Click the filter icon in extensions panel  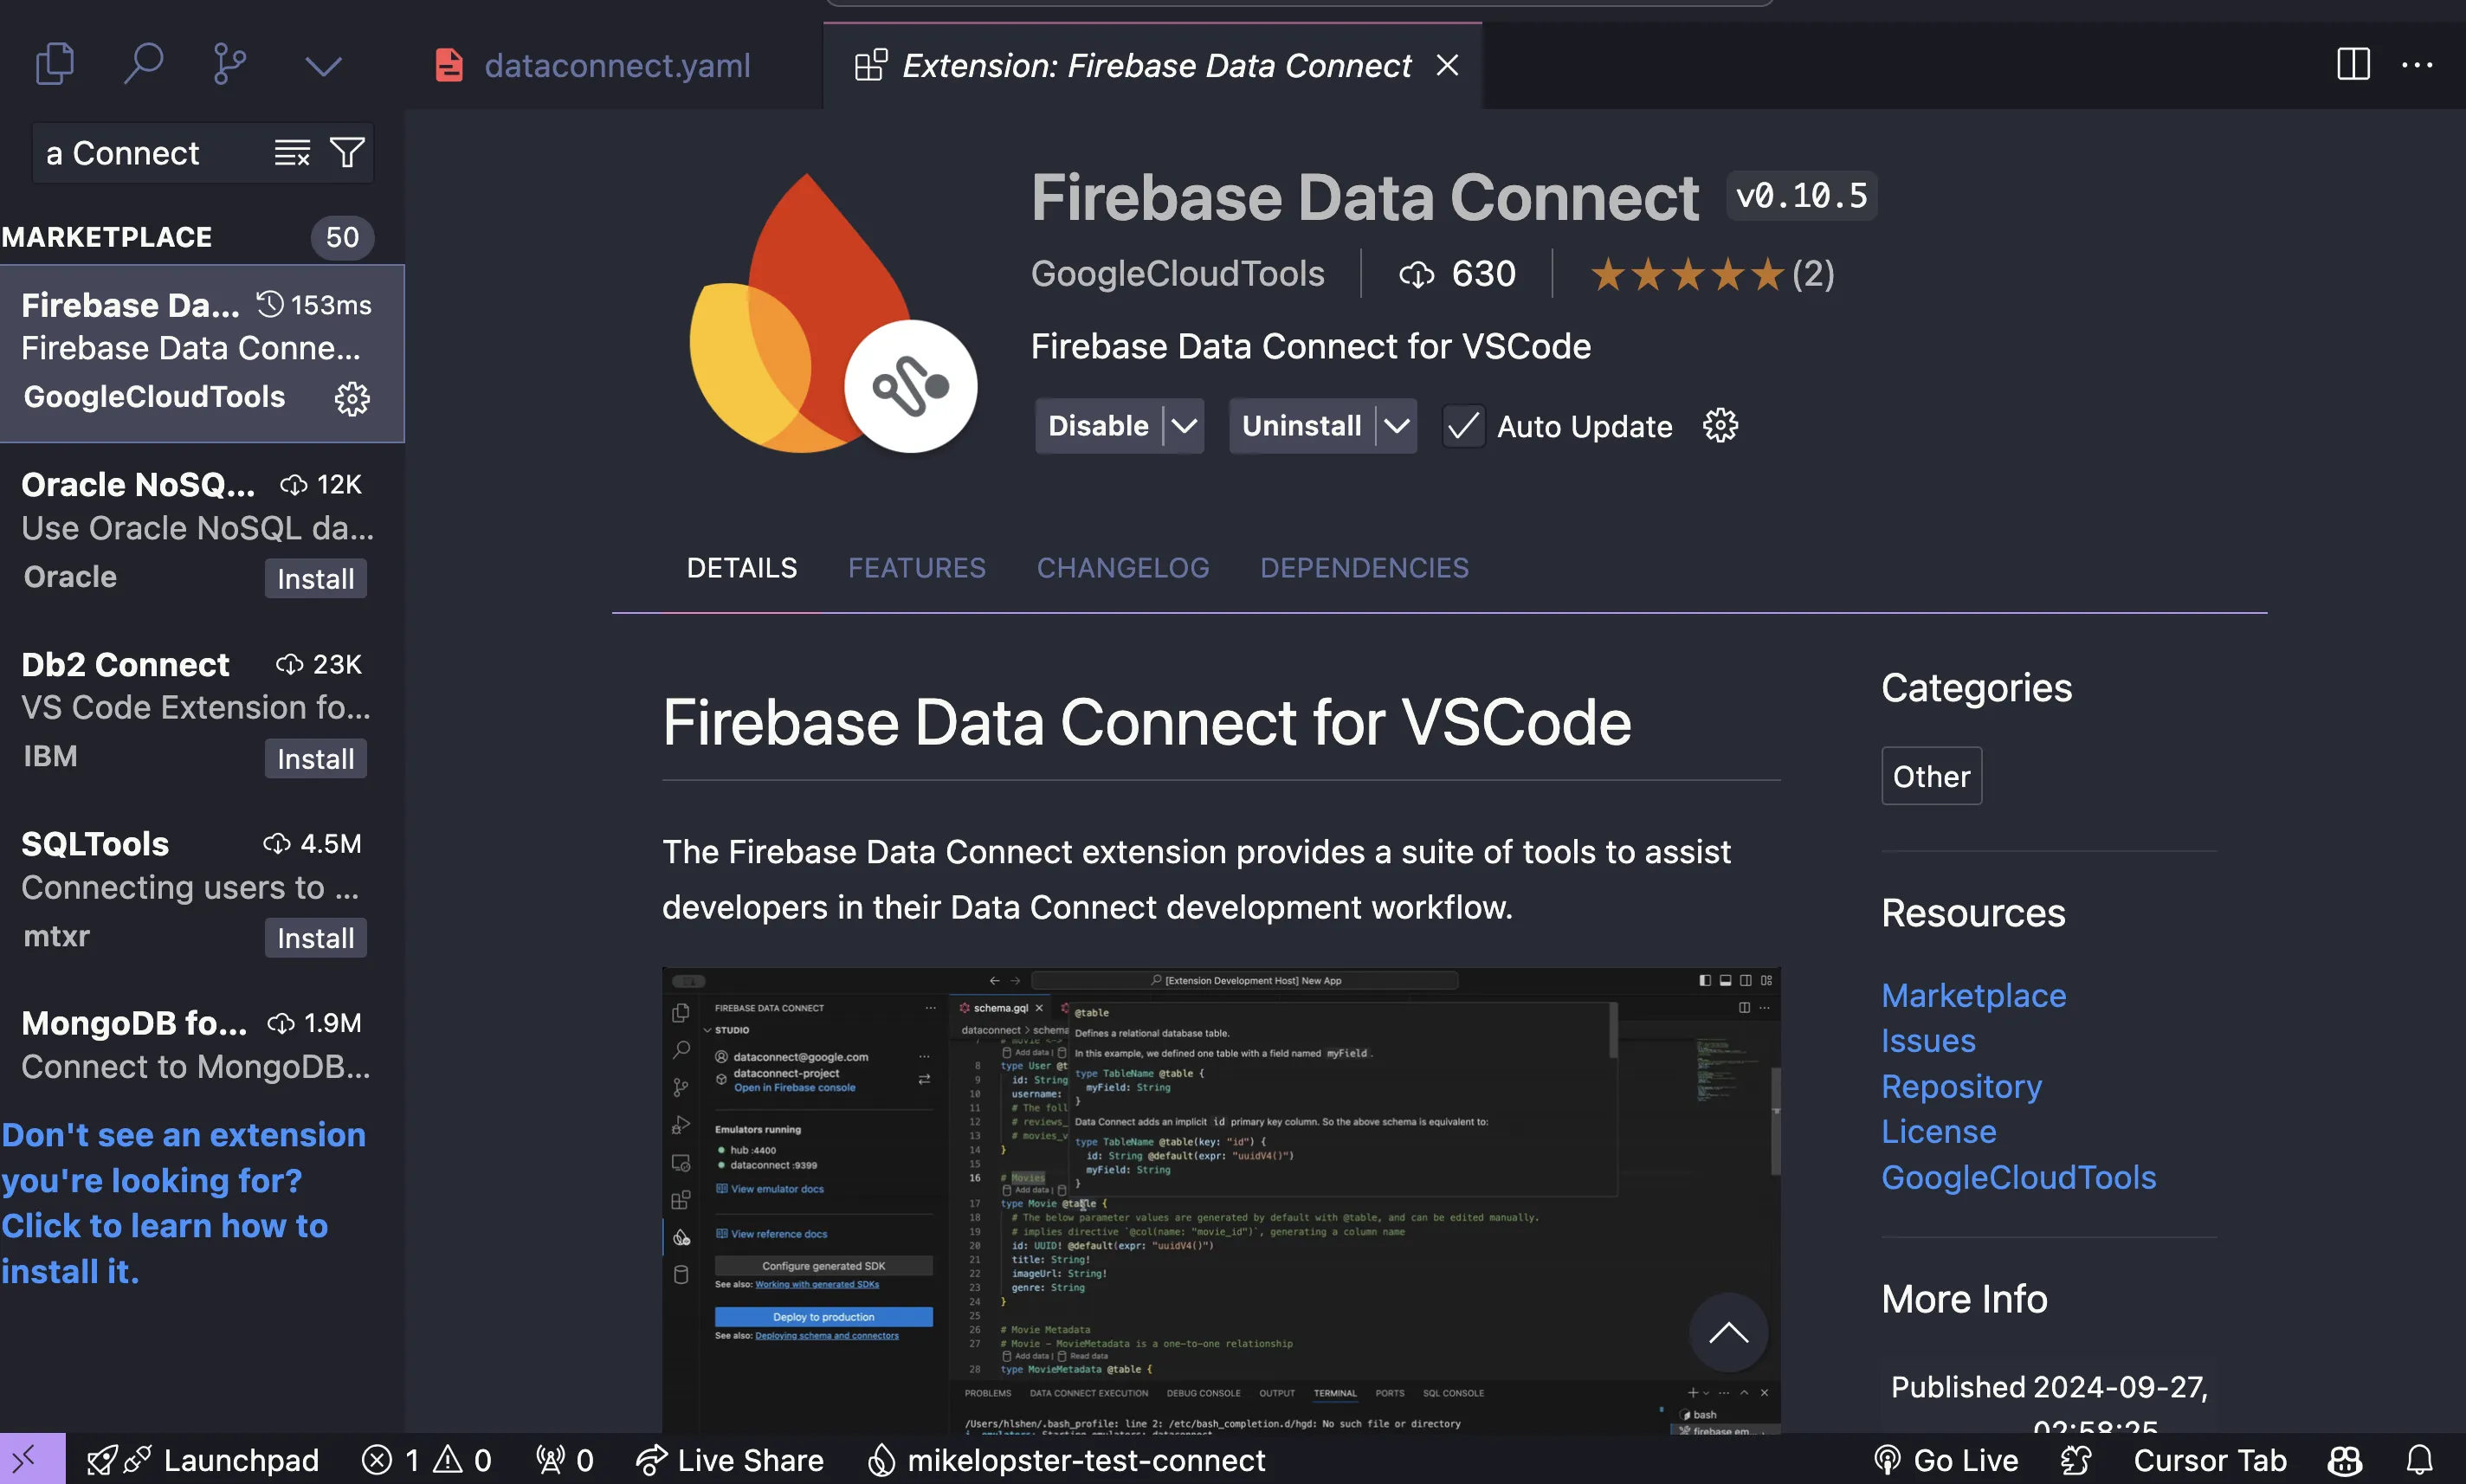click(352, 153)
